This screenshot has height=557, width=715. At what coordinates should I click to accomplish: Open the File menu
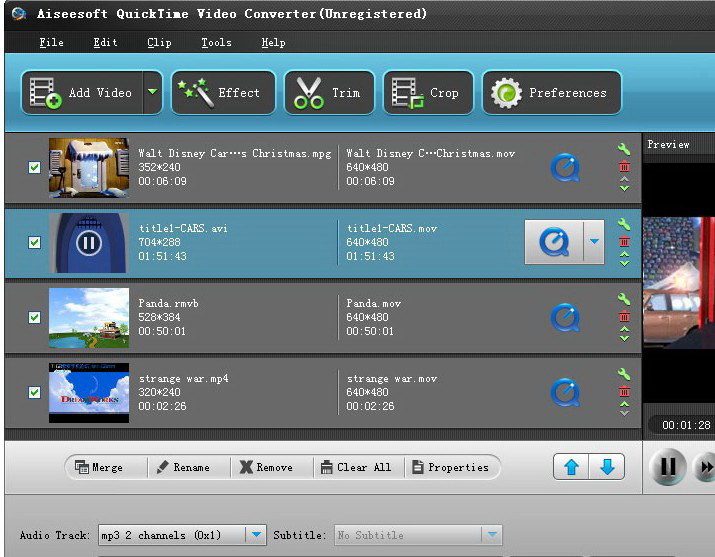51,42
